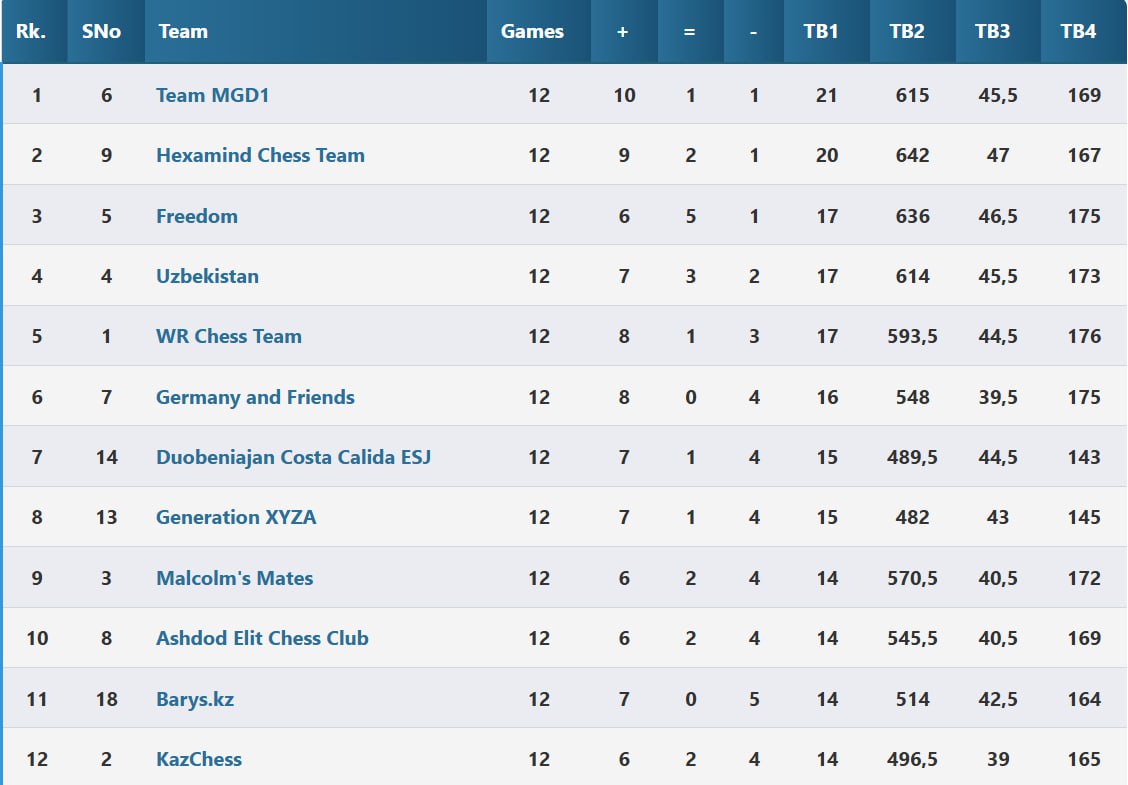Click the Rk. column header
This screenshot has height=785, width=1128.
tap(31, 32)
